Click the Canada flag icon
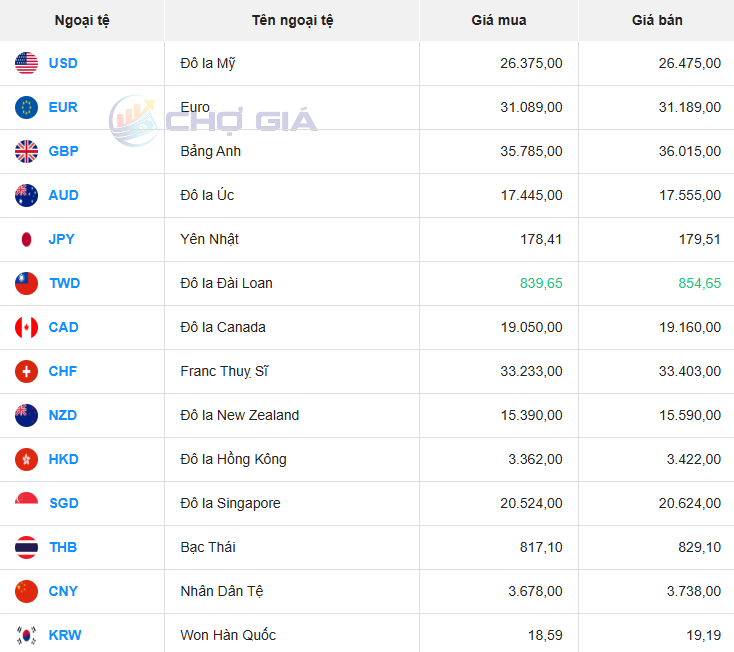The width and height of the screenshot is (734, 652). coord(27,327)
